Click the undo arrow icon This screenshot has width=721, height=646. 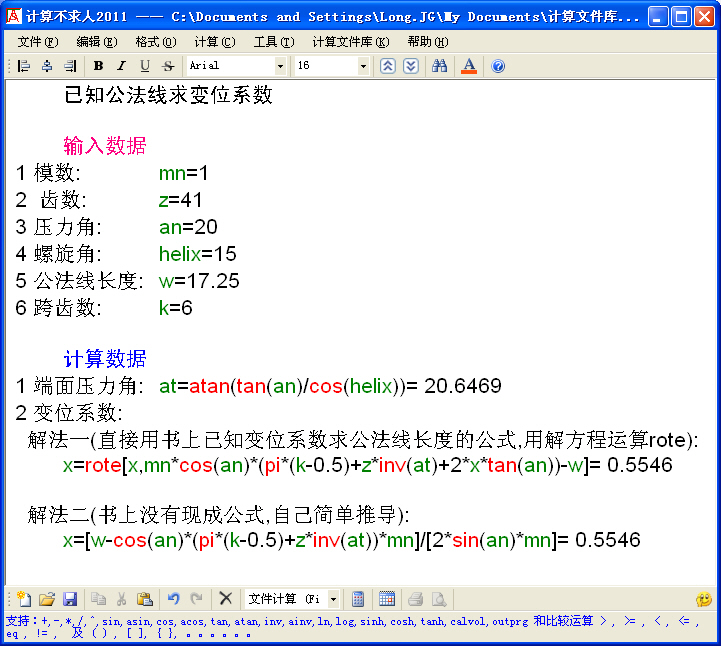coord(173,599)
